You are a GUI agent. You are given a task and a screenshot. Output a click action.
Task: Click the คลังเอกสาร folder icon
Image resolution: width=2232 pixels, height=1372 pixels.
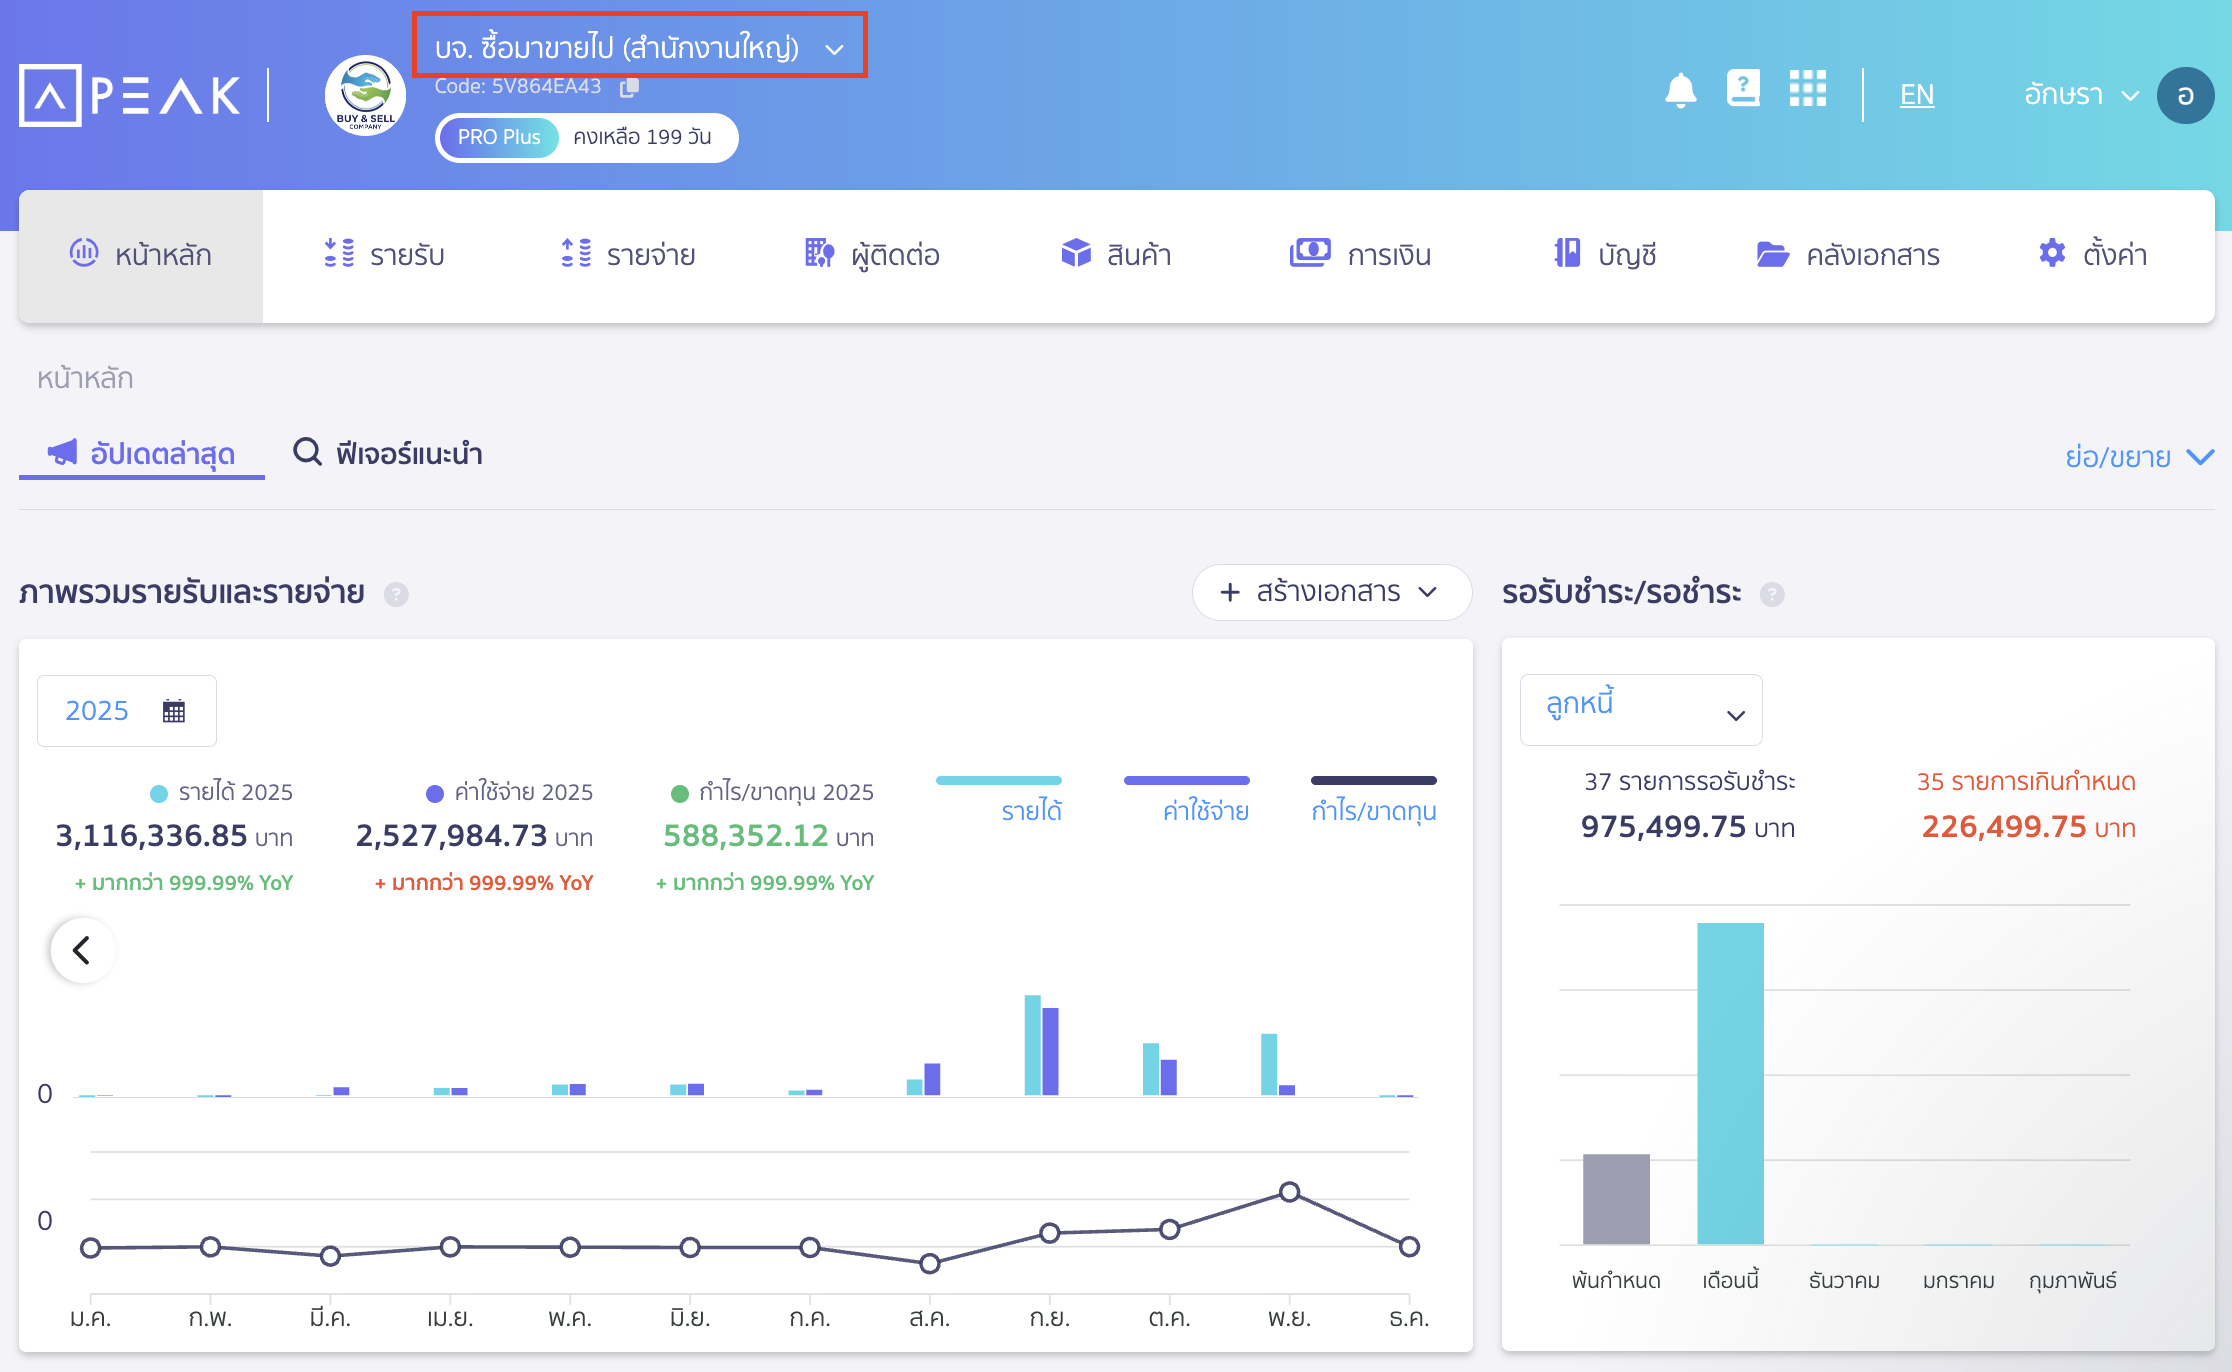coord(1773,254)
